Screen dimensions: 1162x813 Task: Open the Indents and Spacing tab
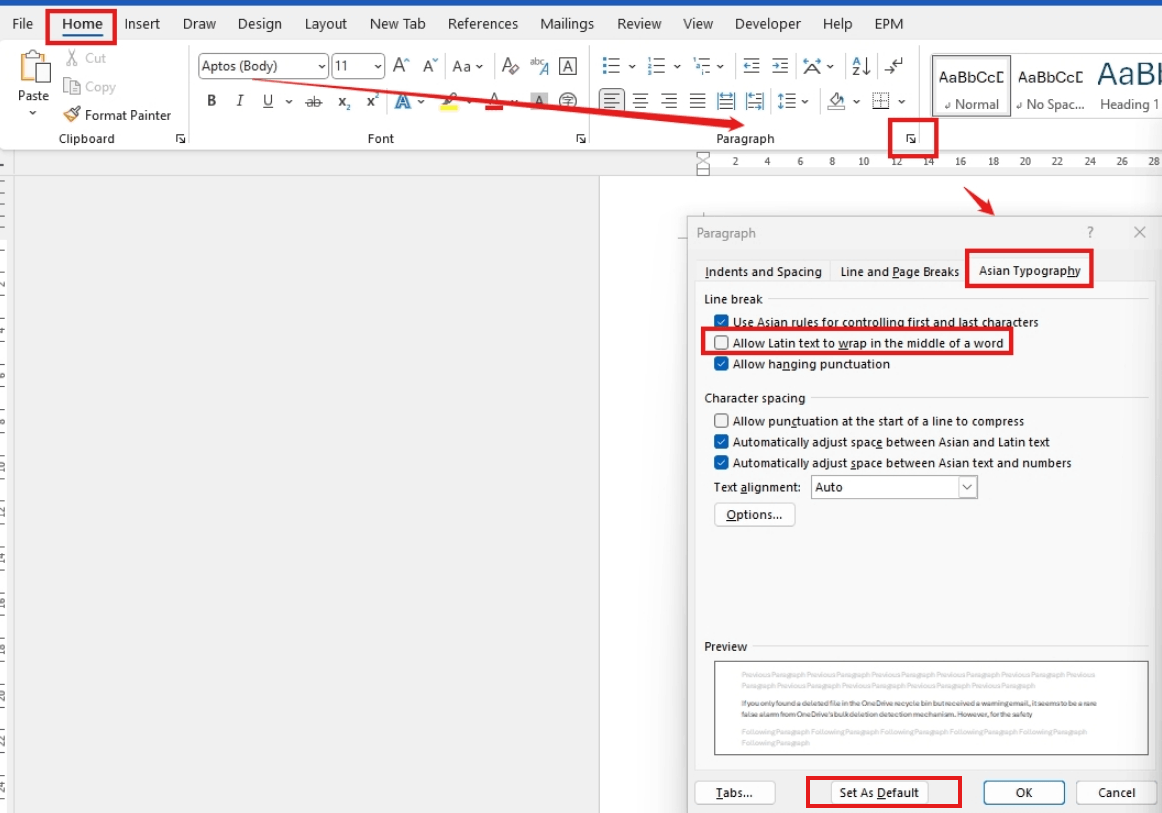[763, 271]
